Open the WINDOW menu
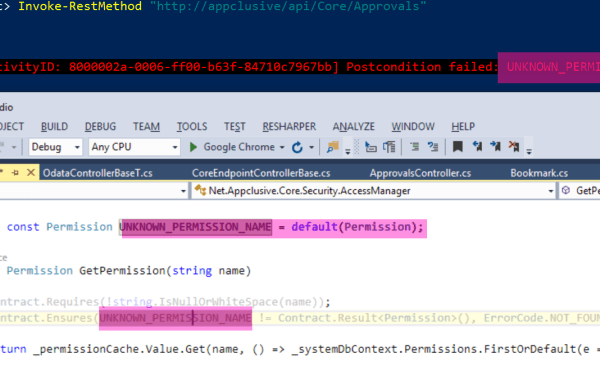Screen dimensions: 600x380 413,127
